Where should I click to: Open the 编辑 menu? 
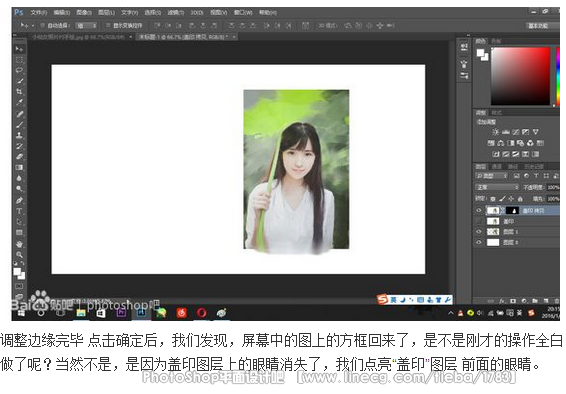(x=62, y=13)
